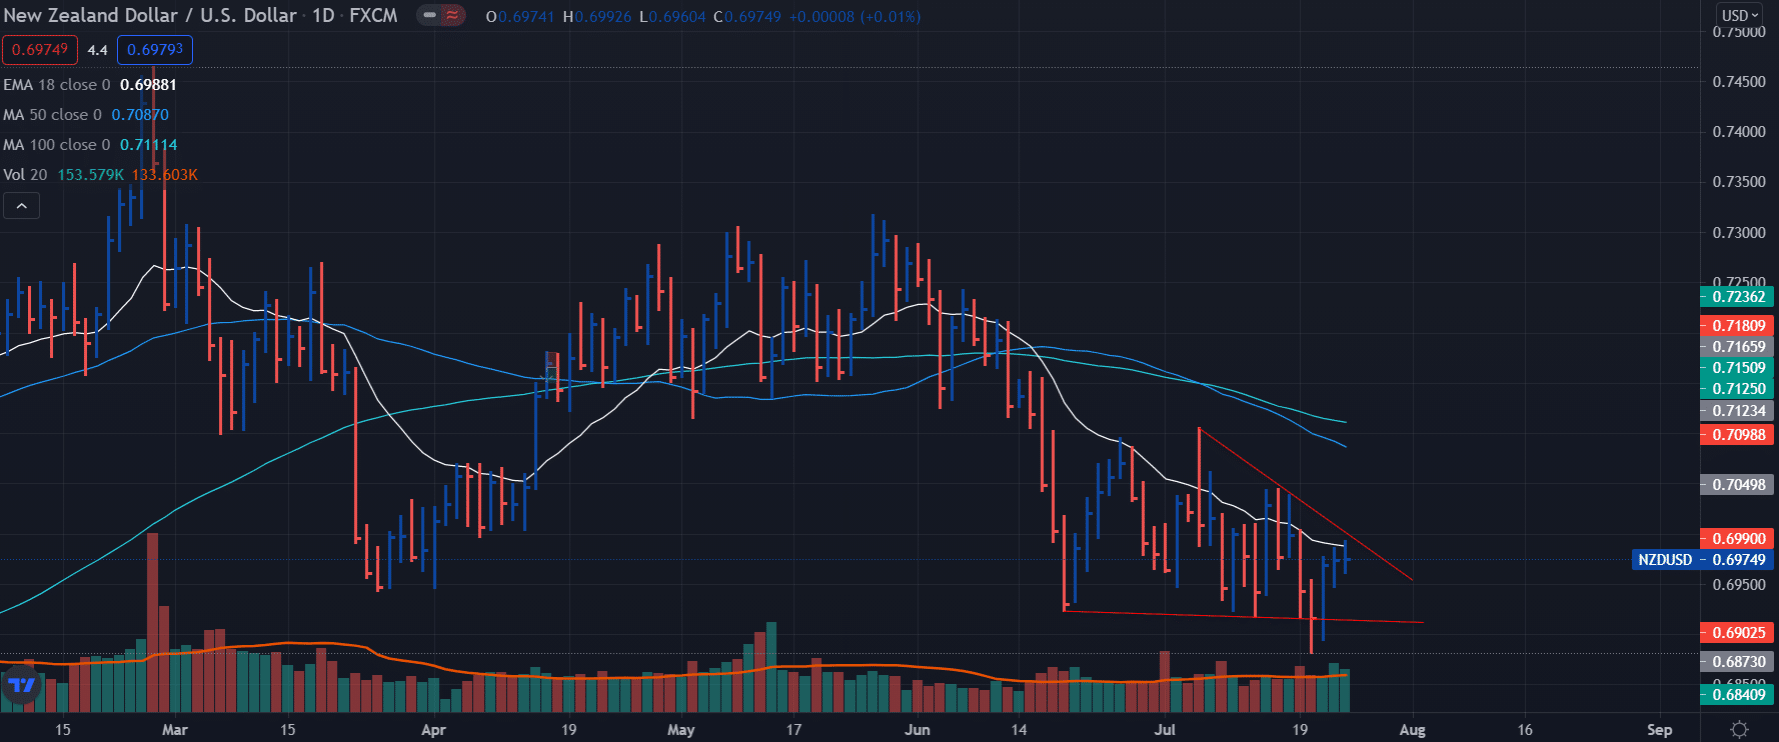The height and width of the screenshot is (742, 1779).
Task: Click the delayed data approximation icon
Action: coord(453,16)
